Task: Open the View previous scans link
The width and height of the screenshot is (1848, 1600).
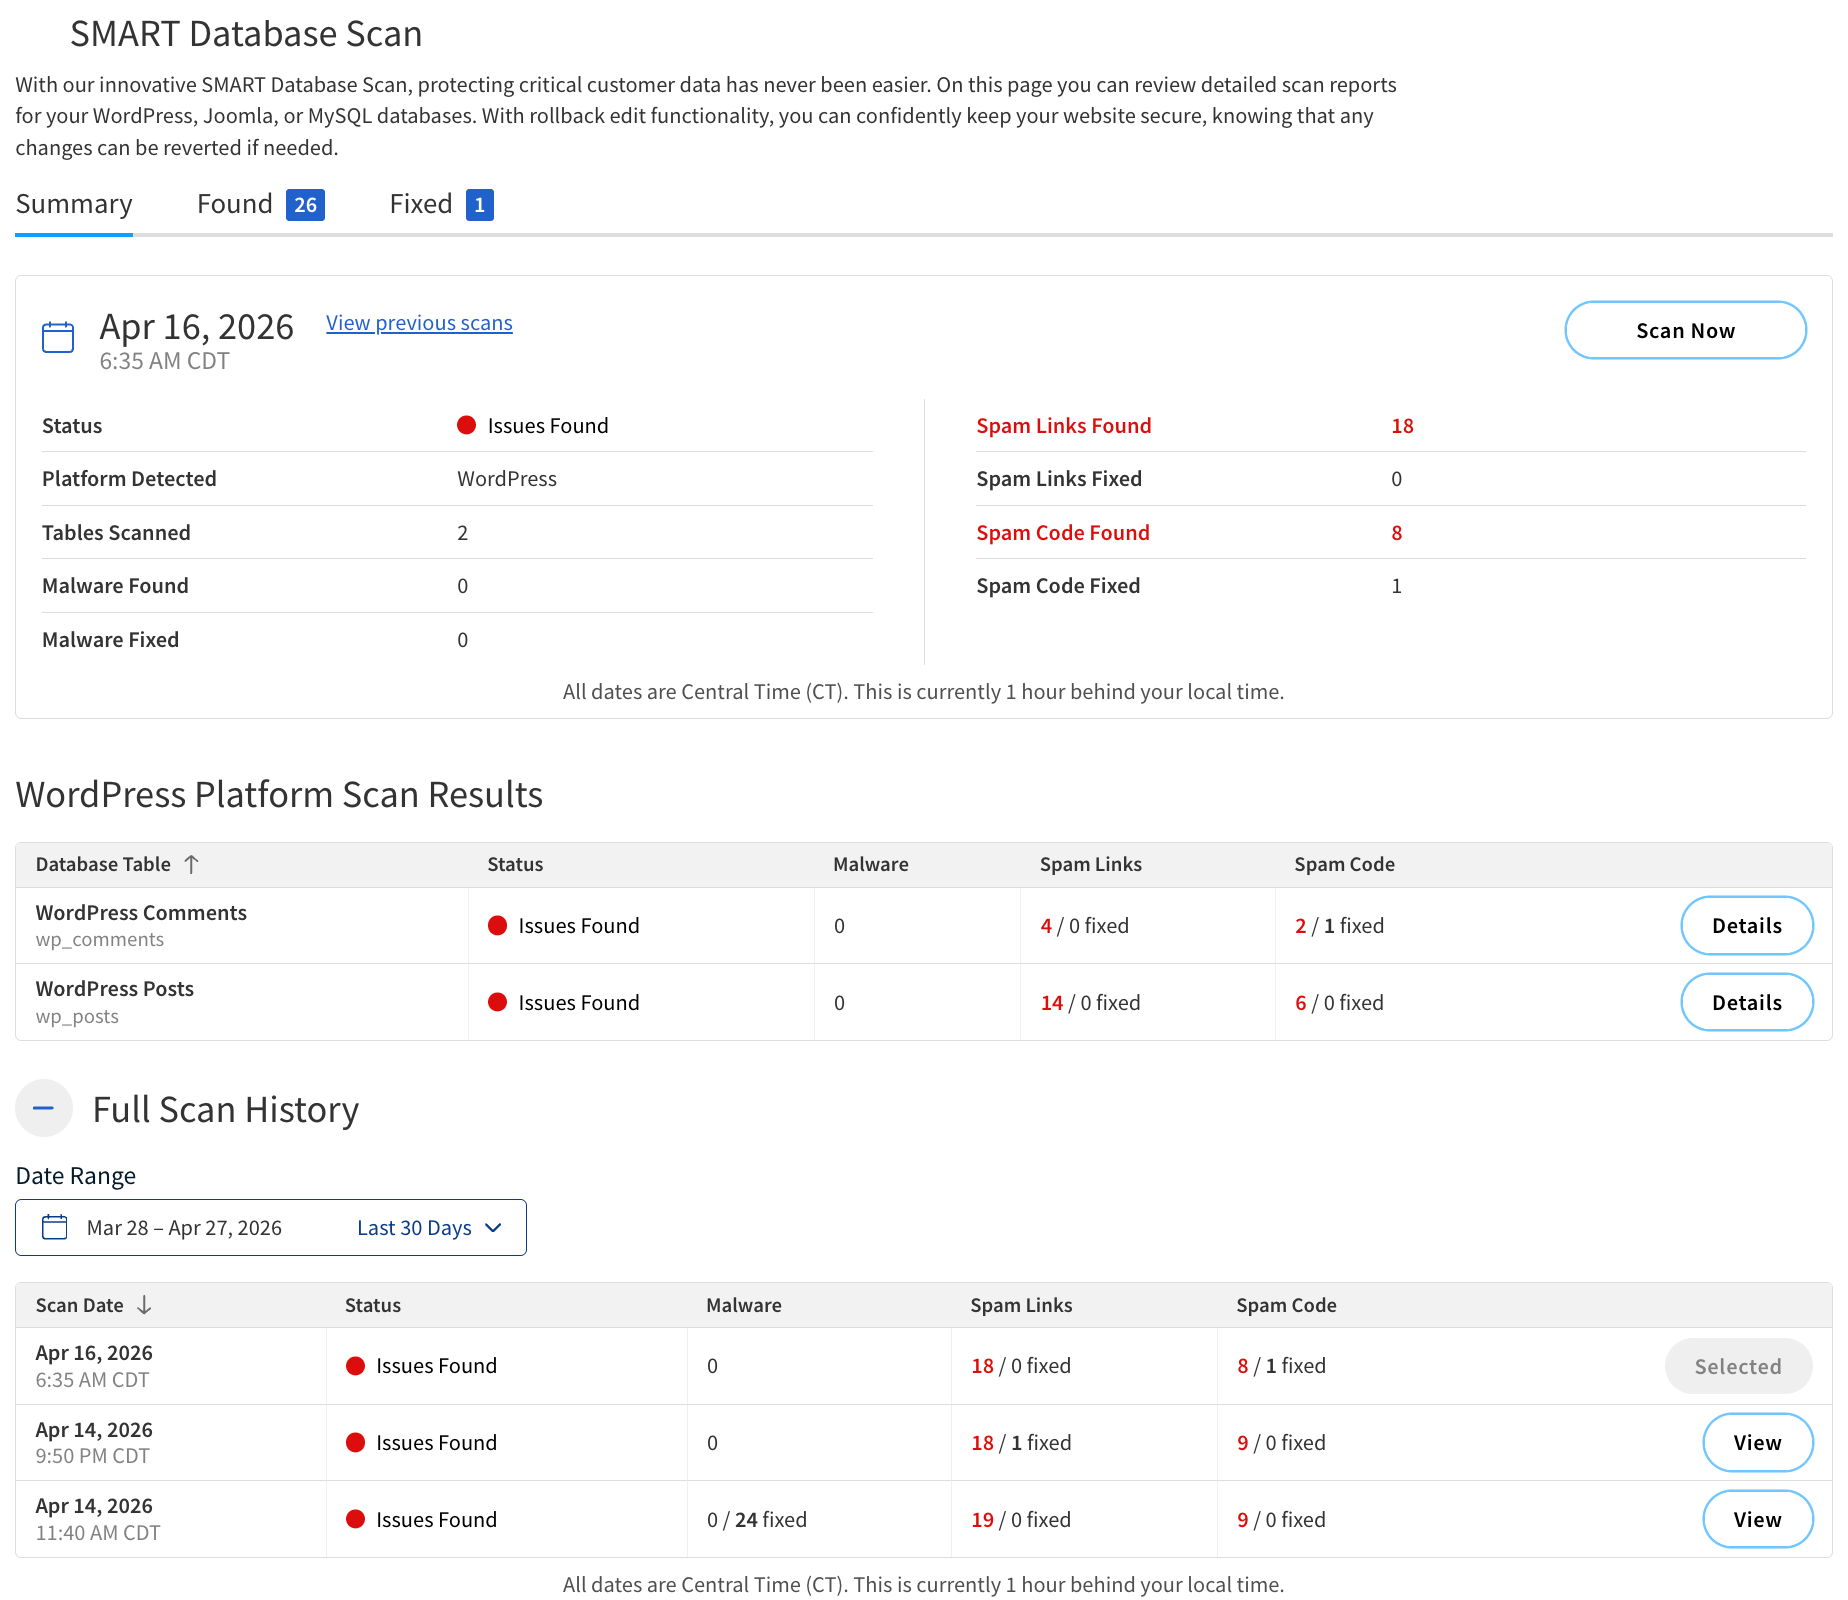Action: click(419, 323)
